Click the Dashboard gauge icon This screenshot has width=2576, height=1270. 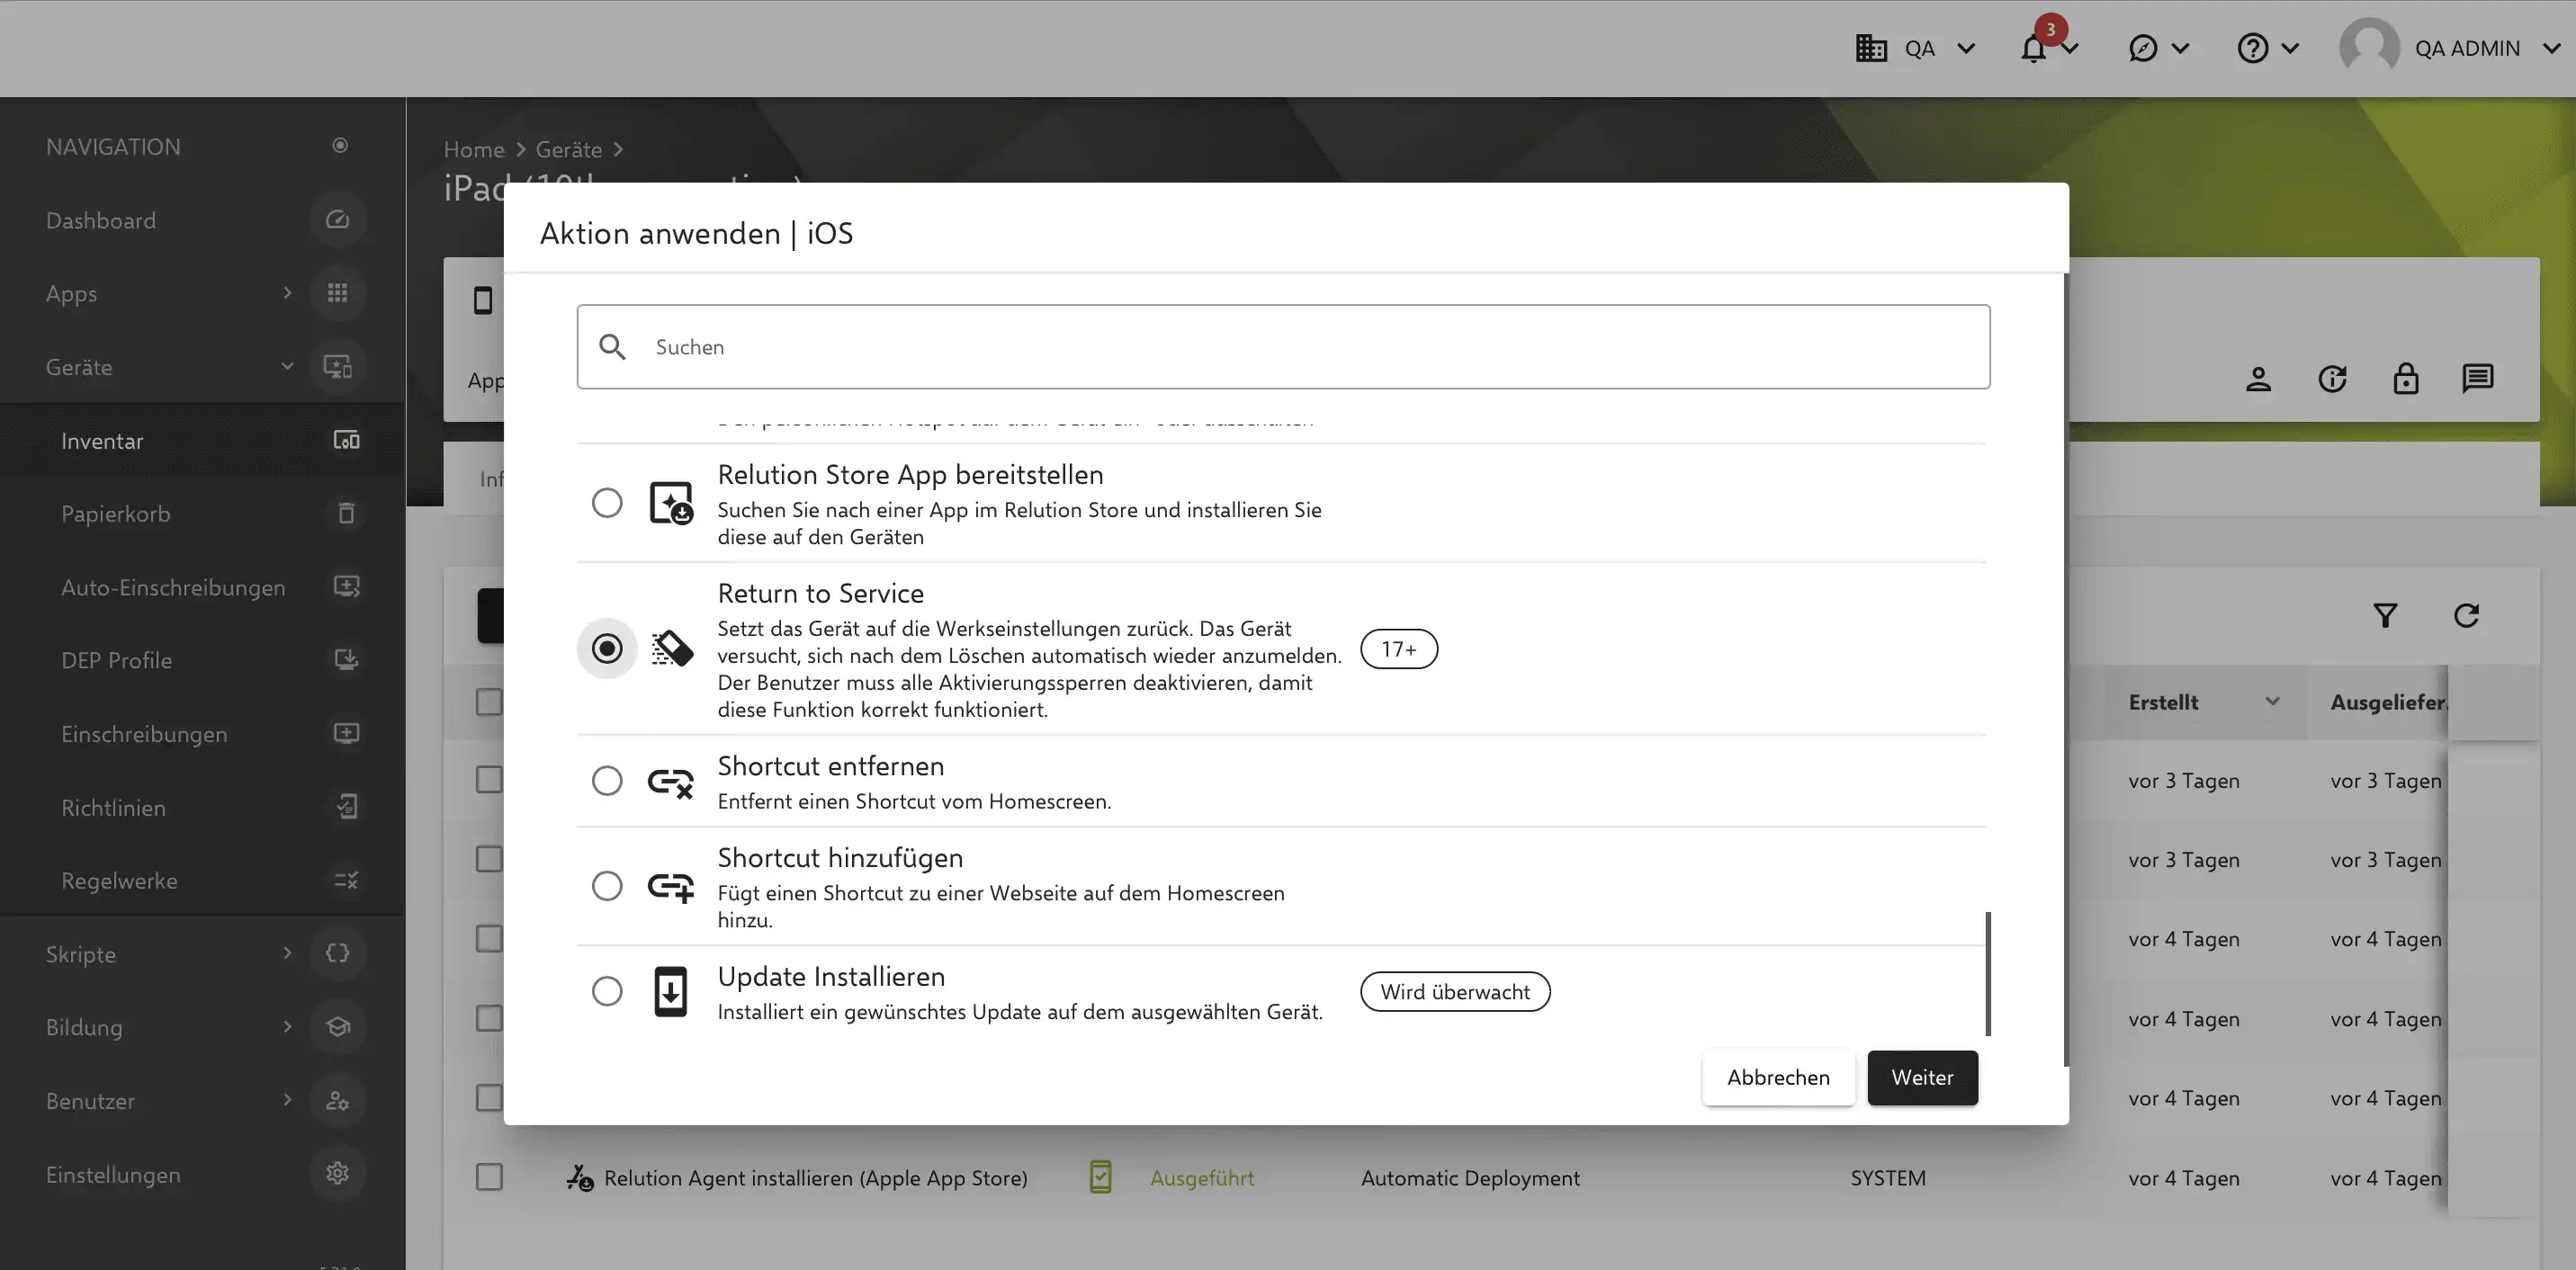coord(338,220)
